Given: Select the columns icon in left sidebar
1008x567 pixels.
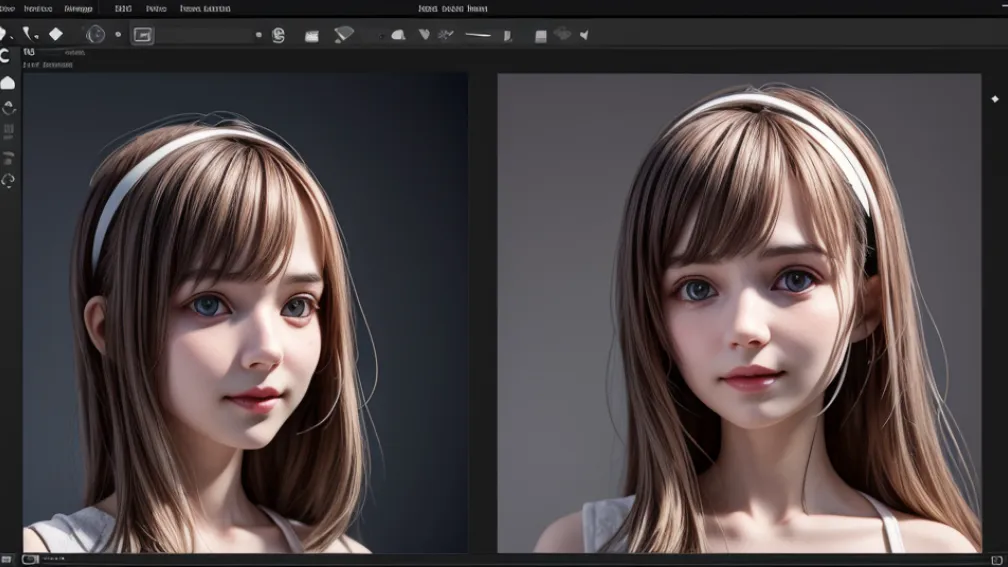Looking at the screenshot, I should pos(9,130).
